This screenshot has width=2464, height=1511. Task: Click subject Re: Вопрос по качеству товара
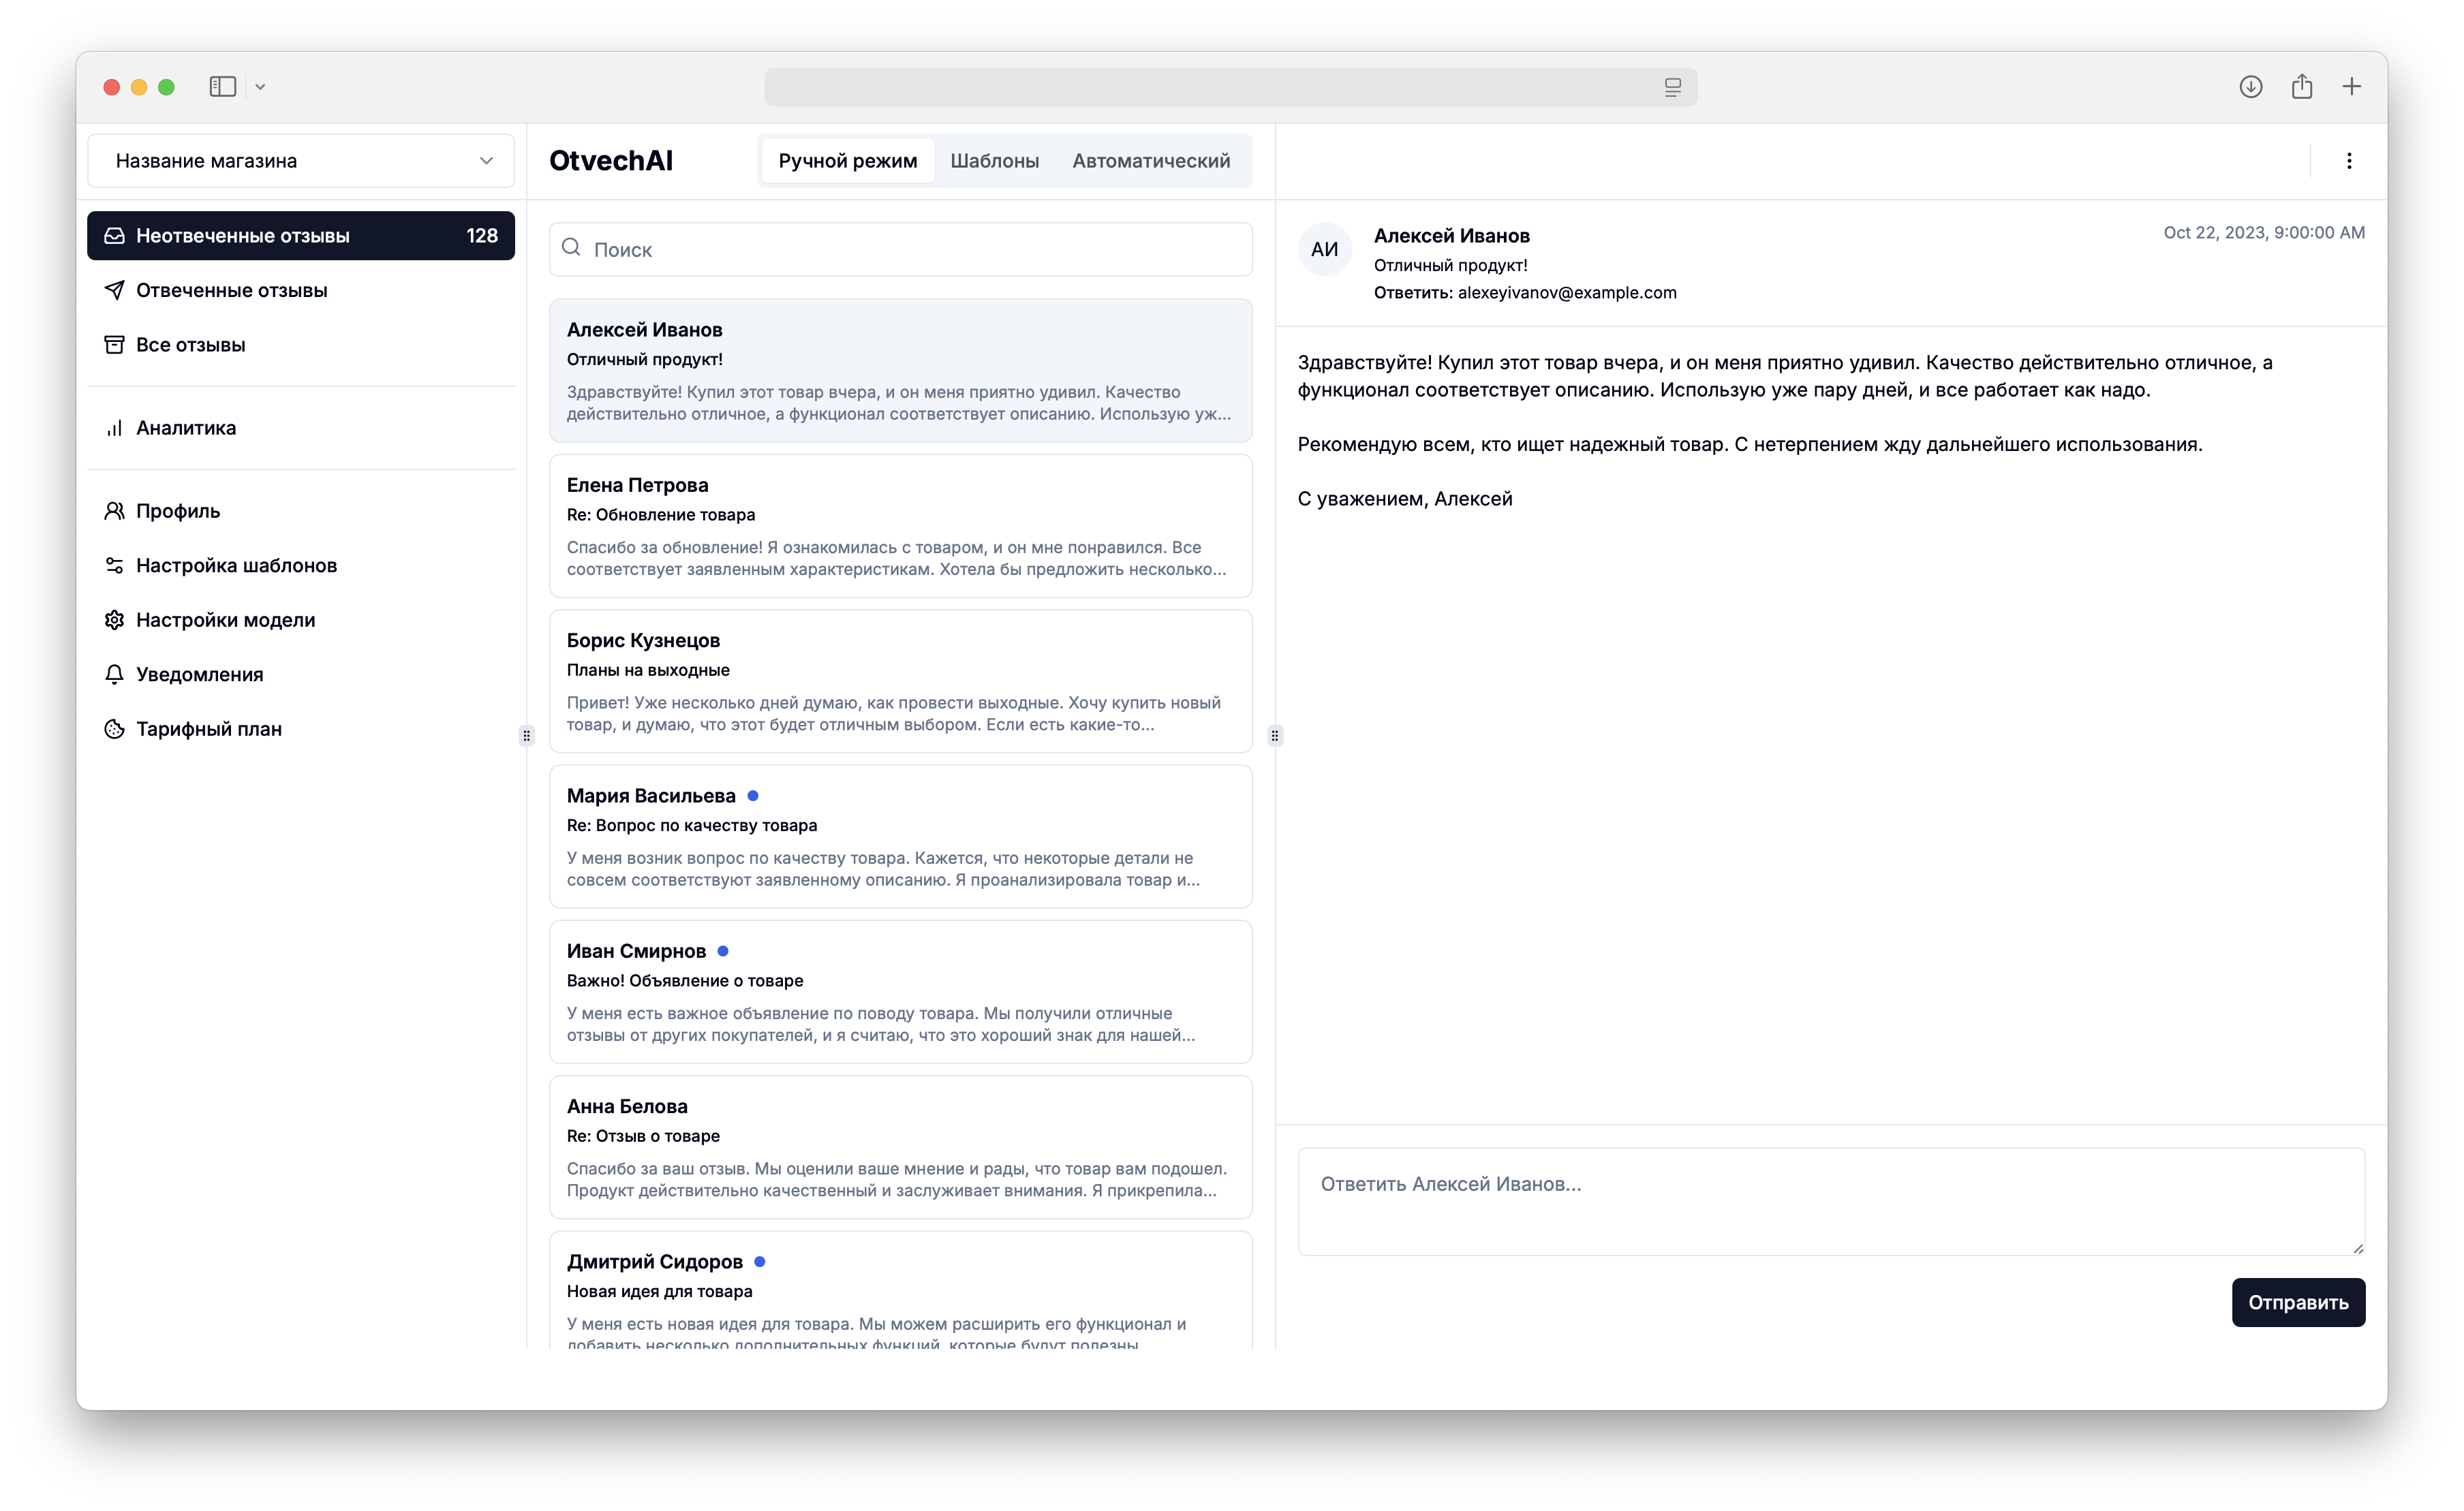(692, 825)
